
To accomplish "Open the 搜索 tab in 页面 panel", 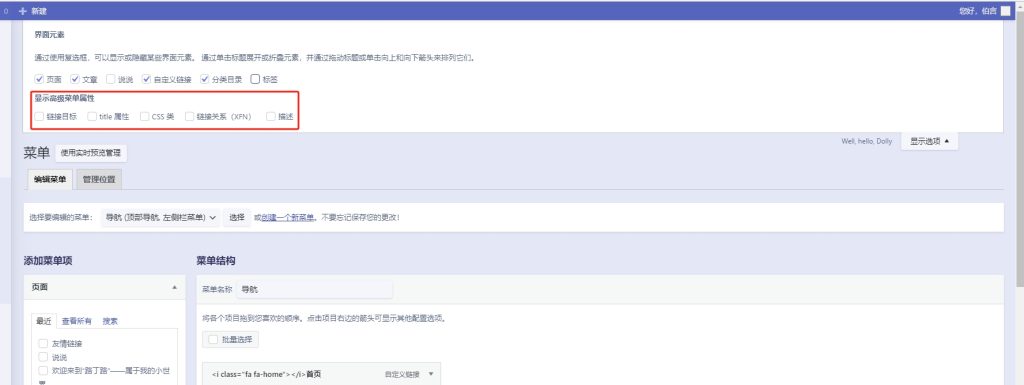I will click(x=110, y=321).
